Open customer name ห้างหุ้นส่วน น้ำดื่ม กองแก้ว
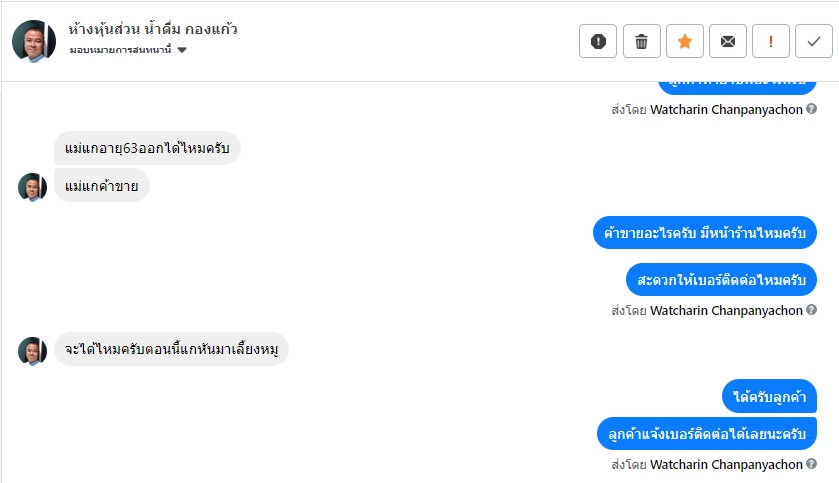 [x=154, y=29]
